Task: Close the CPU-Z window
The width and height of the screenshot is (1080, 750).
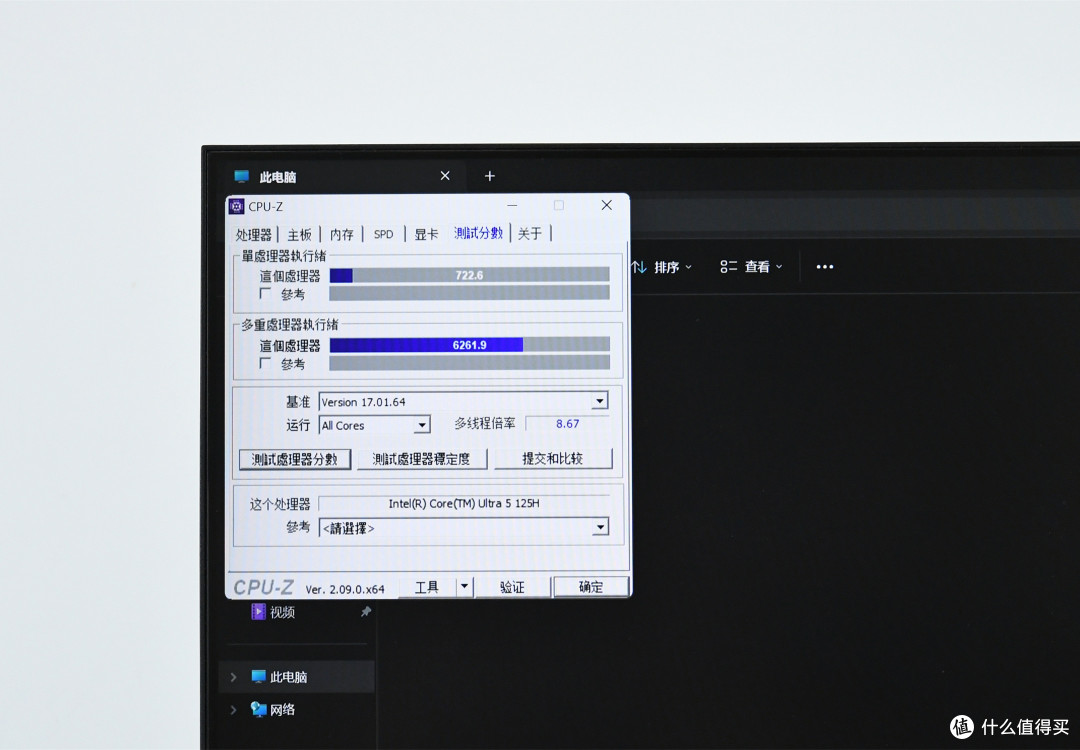Action: click(606, 205)
